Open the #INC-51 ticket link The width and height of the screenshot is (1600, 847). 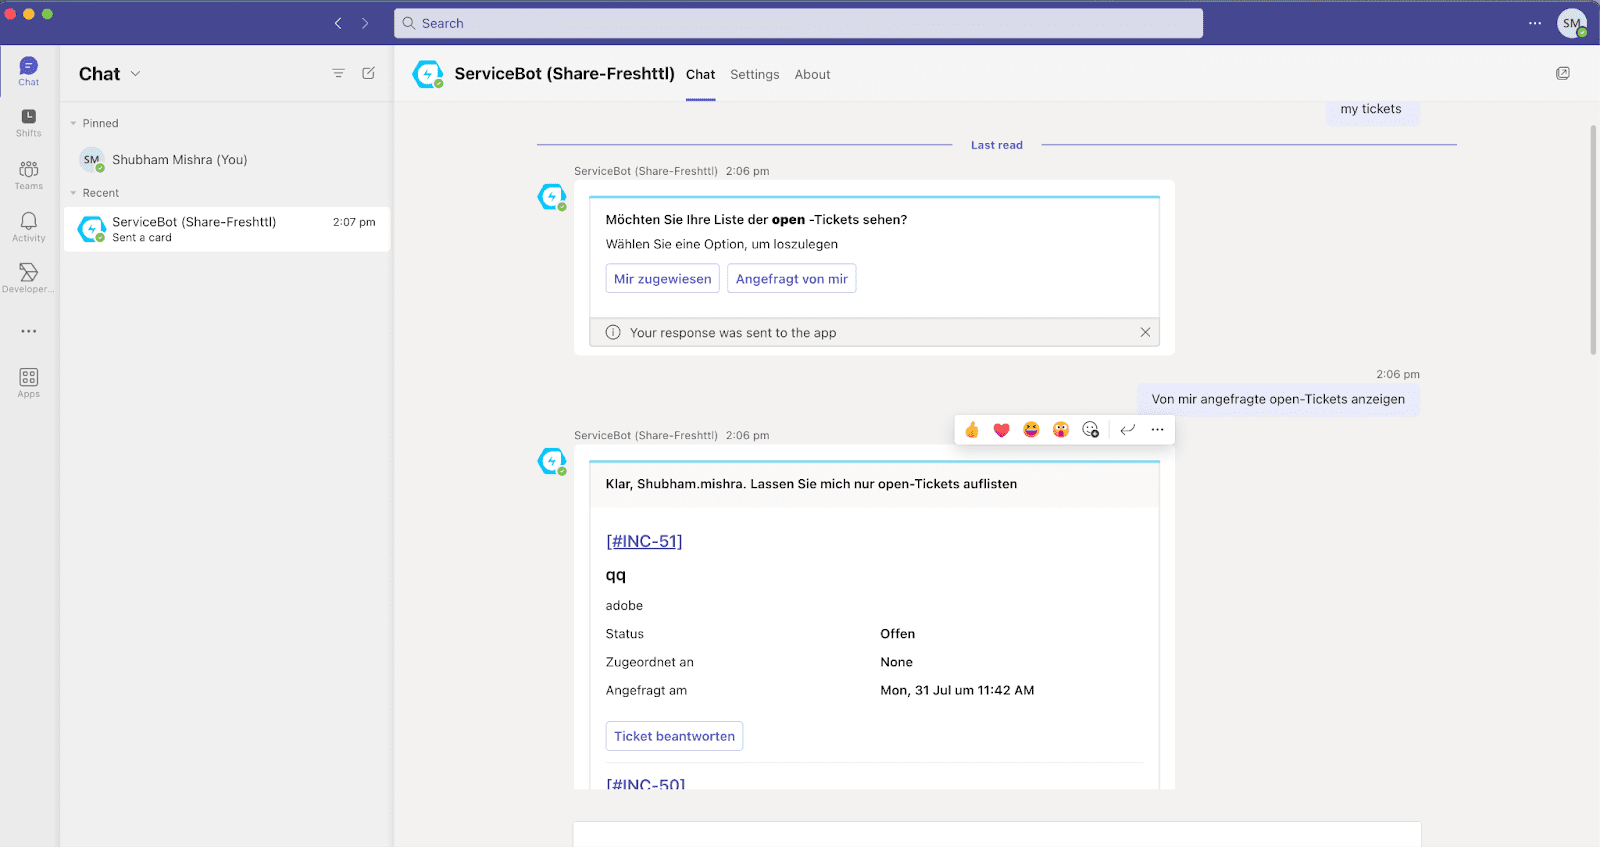point(644,541)
